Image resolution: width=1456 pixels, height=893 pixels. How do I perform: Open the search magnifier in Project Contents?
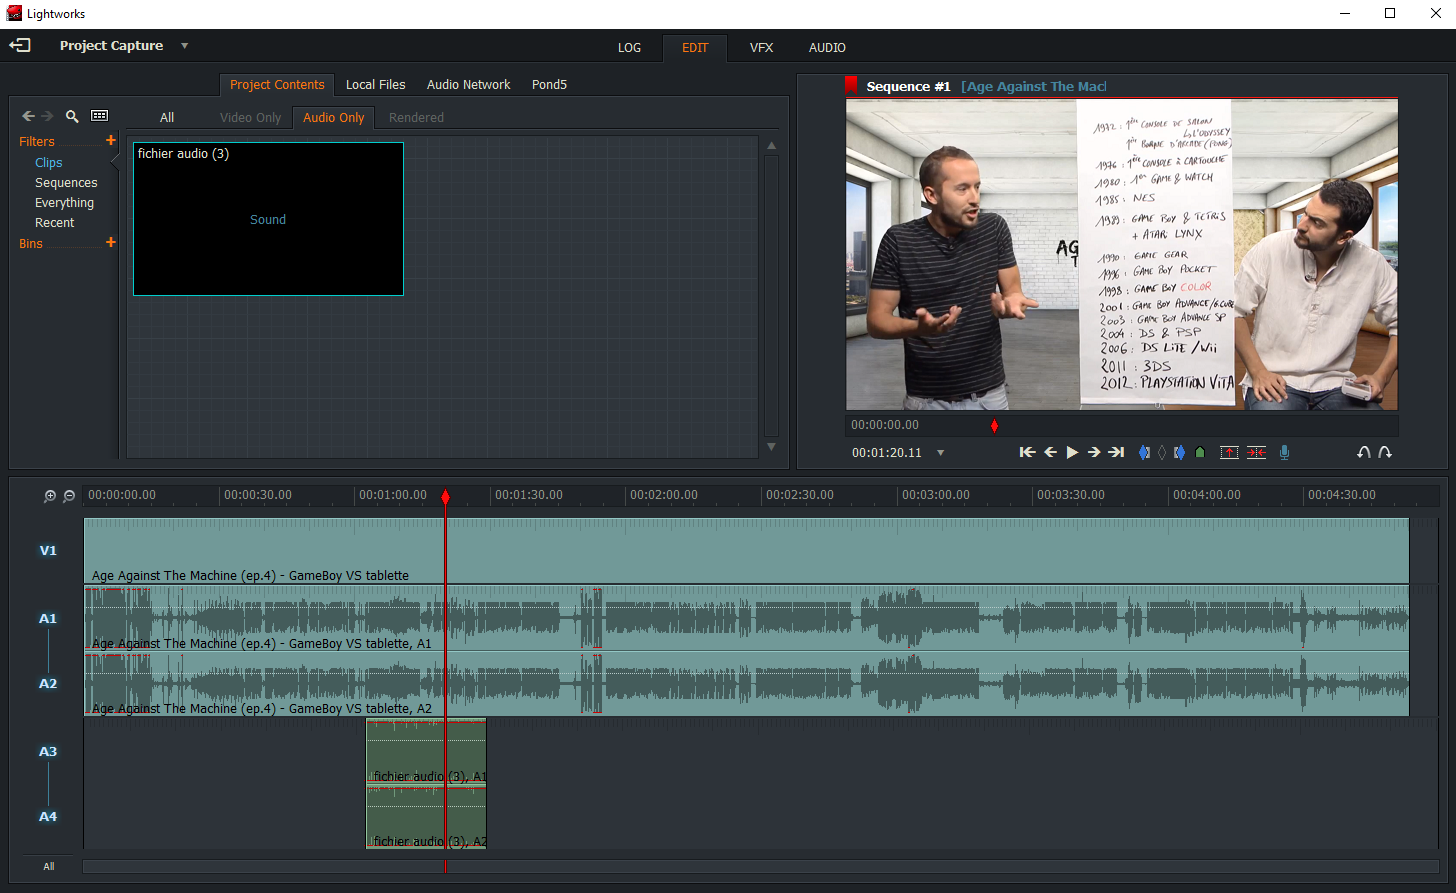coord(72,116)
